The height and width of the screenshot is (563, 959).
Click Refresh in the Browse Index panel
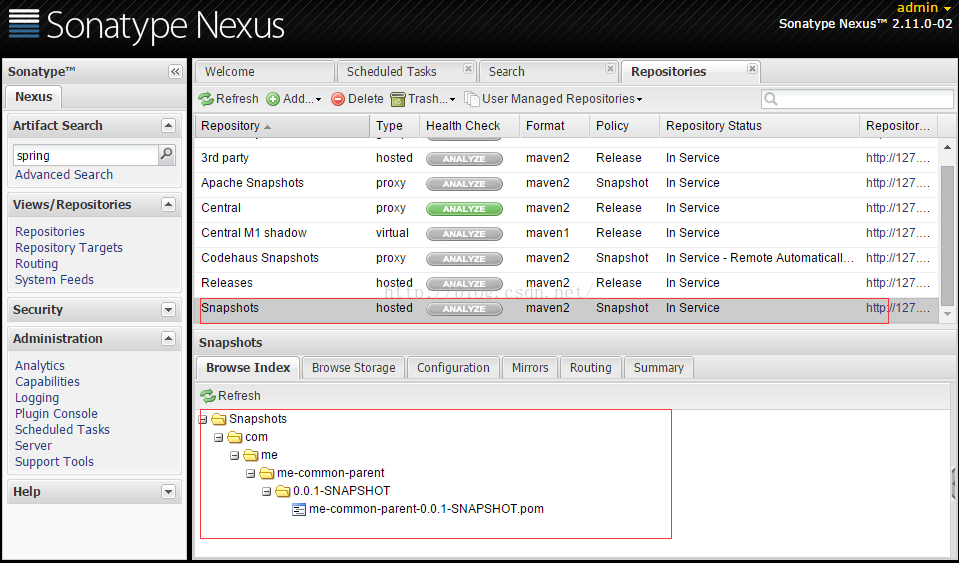pyautogui.click(x=231, y=396)
